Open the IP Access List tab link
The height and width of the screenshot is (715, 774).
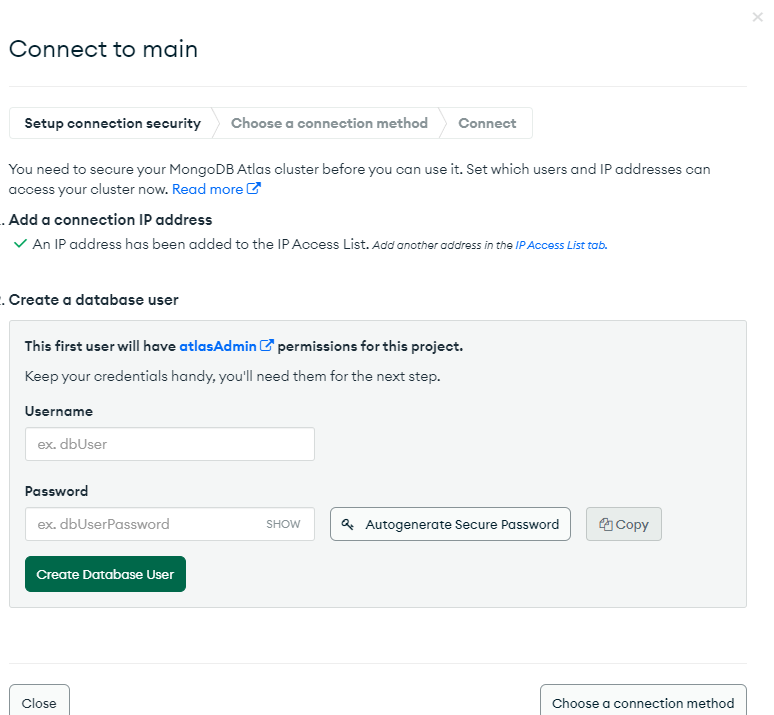tap(561, 245)
